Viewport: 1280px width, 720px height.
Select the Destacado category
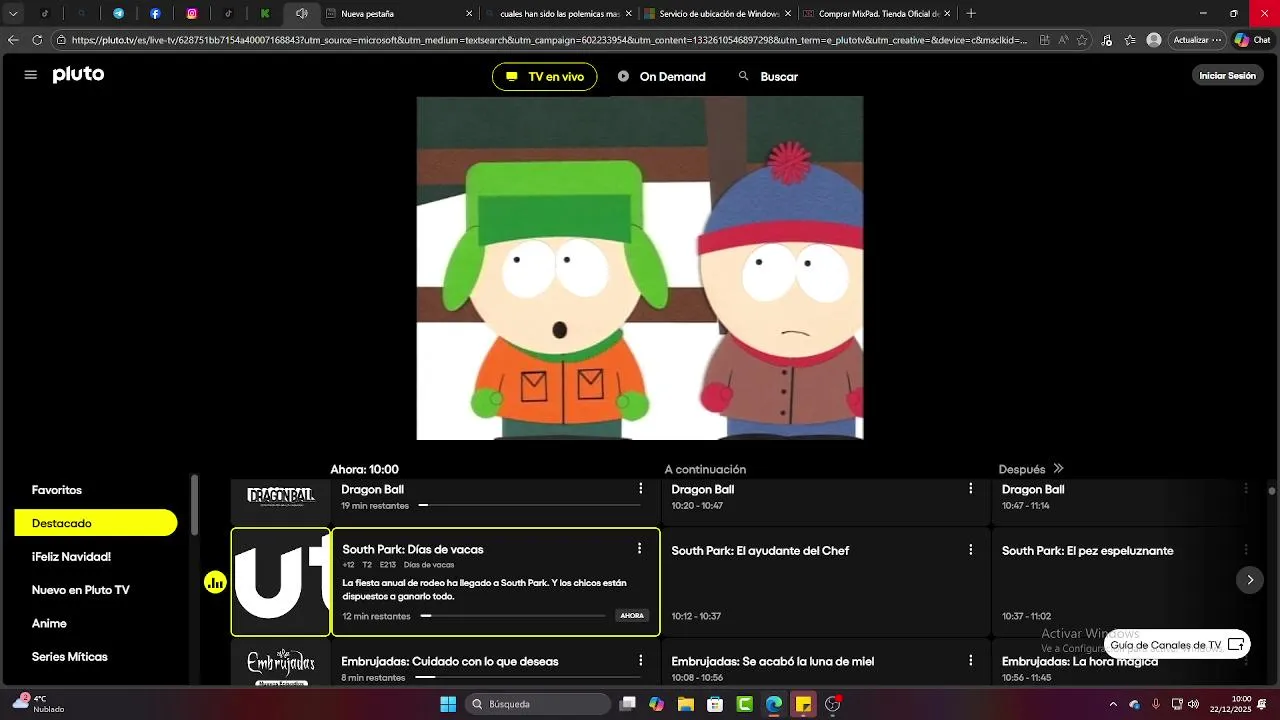[x=96, y=523]
